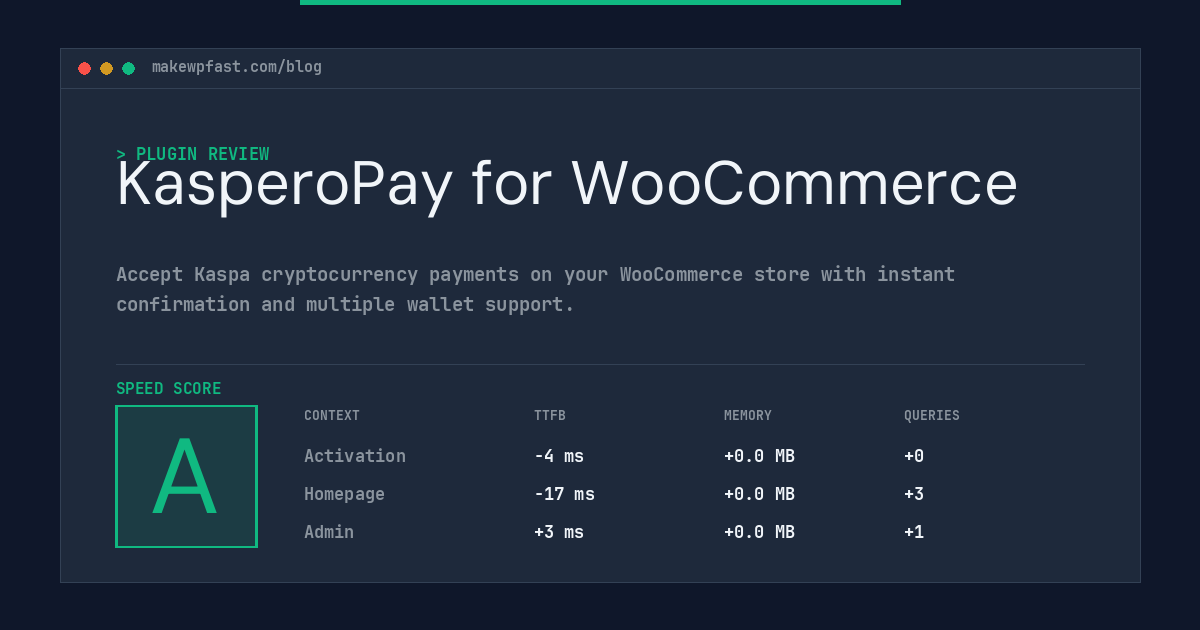Click the green window dot
This screenshot has width=1200, height=630.
click(x=128, y=68)
